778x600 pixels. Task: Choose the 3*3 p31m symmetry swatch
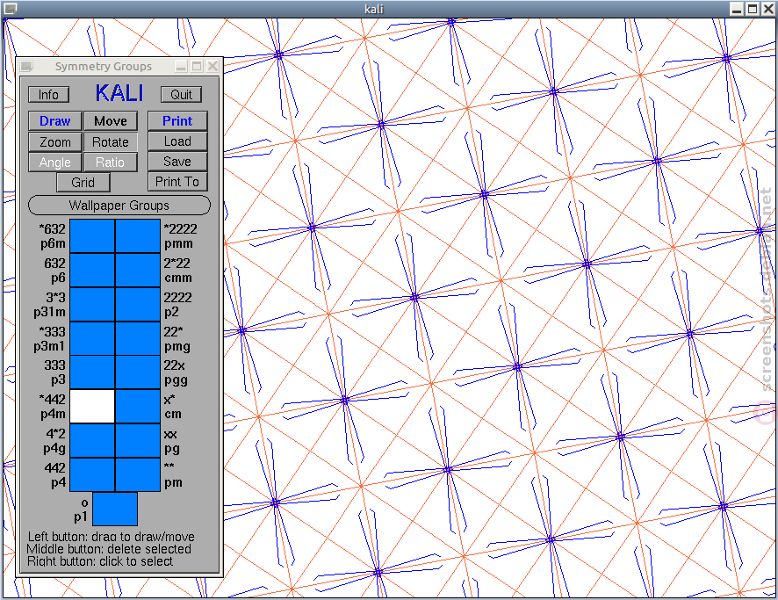point(92,305)
